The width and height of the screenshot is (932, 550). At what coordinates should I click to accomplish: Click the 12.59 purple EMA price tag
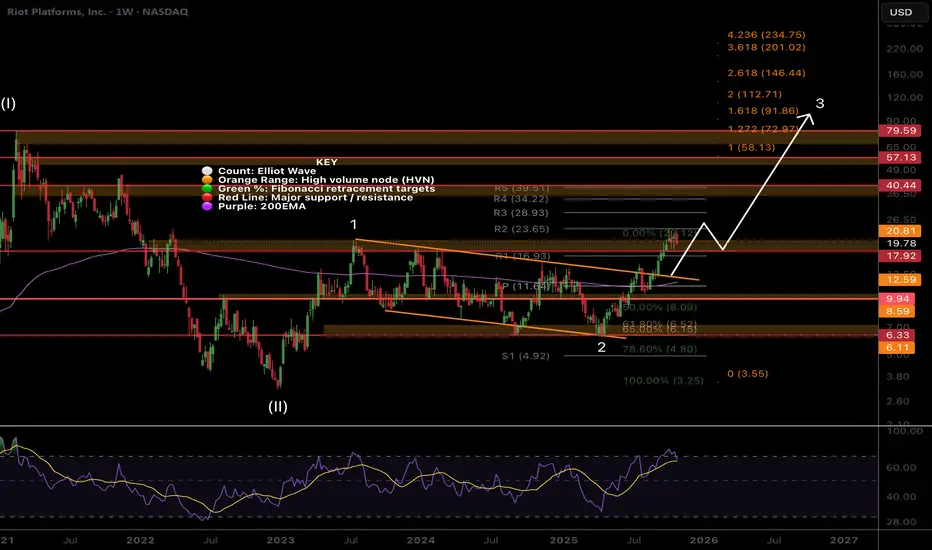click(895, 280)
